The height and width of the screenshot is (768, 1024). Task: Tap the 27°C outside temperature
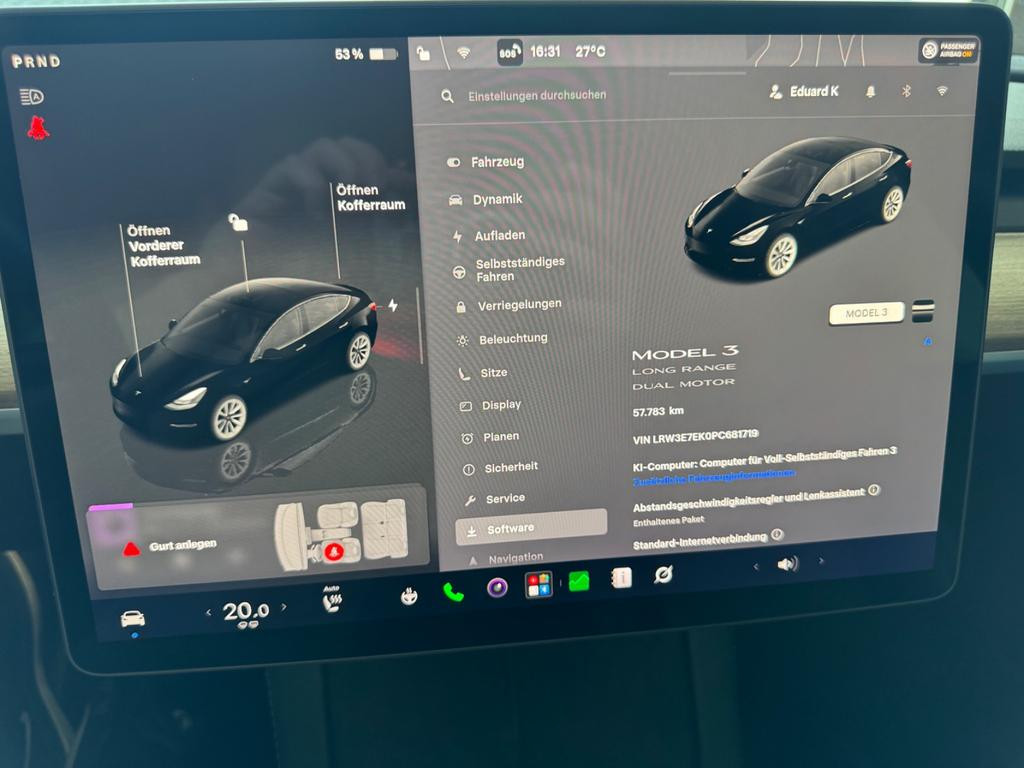coord(590,52)
